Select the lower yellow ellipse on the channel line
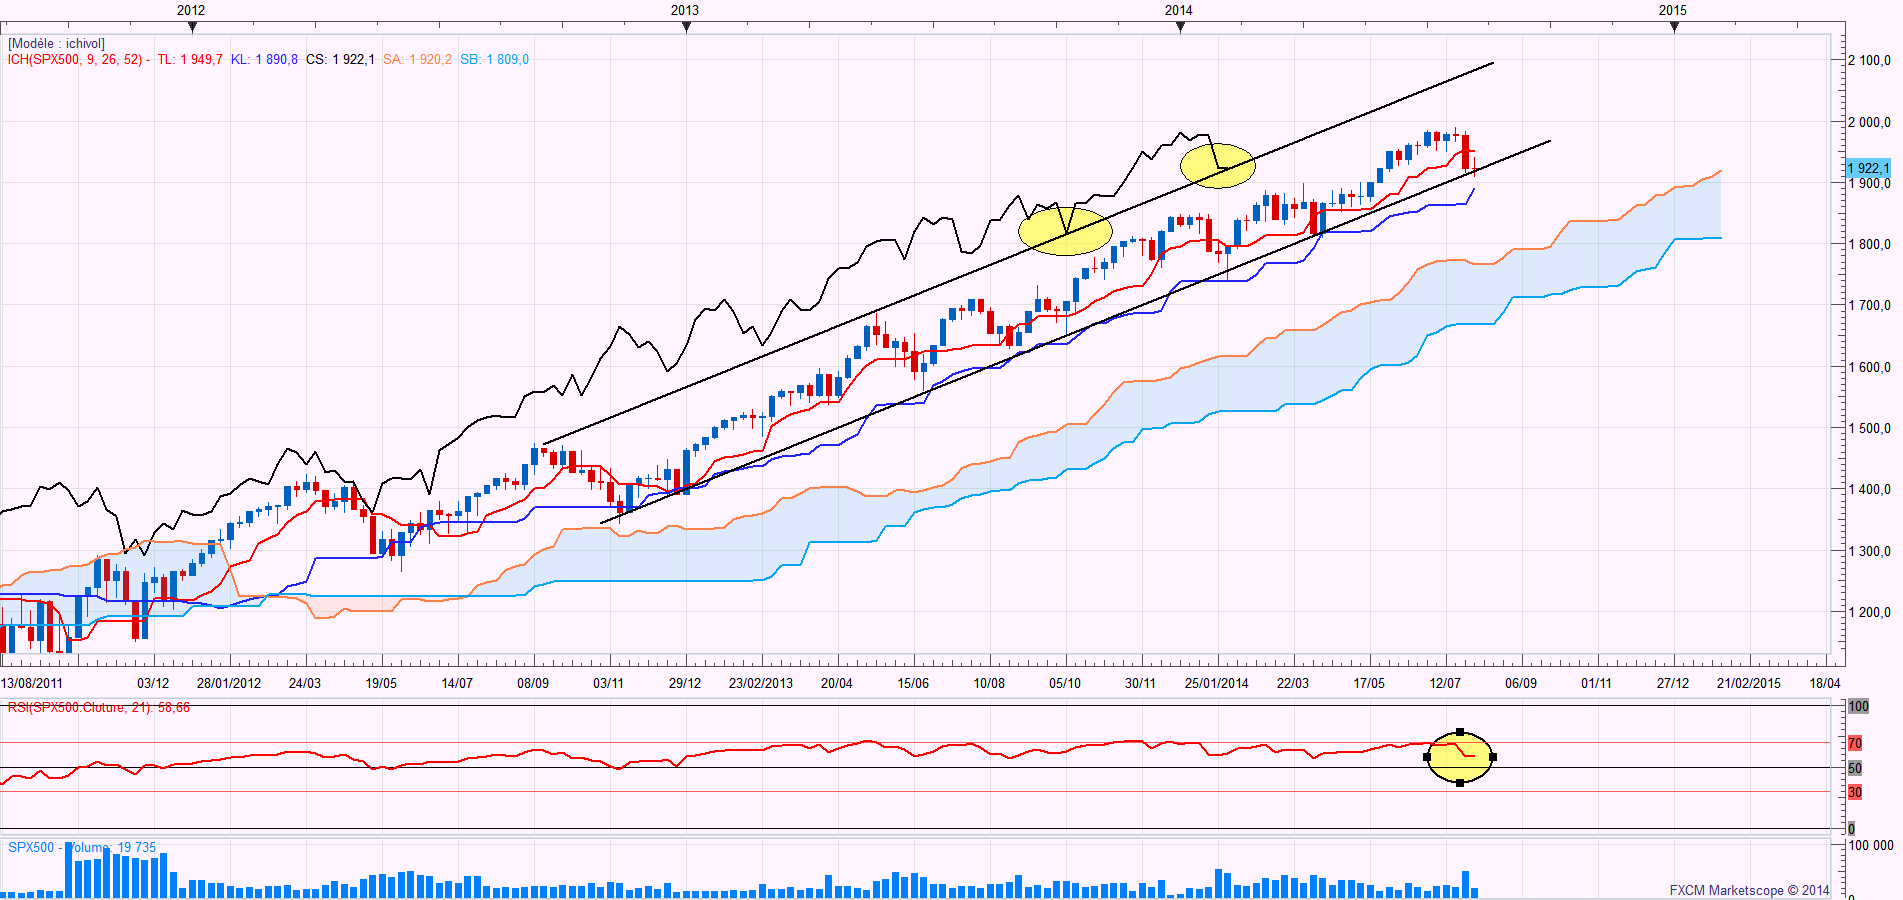Image resolution: width=1903 pixels, height=900 pixels. [x=1065, y=230]
